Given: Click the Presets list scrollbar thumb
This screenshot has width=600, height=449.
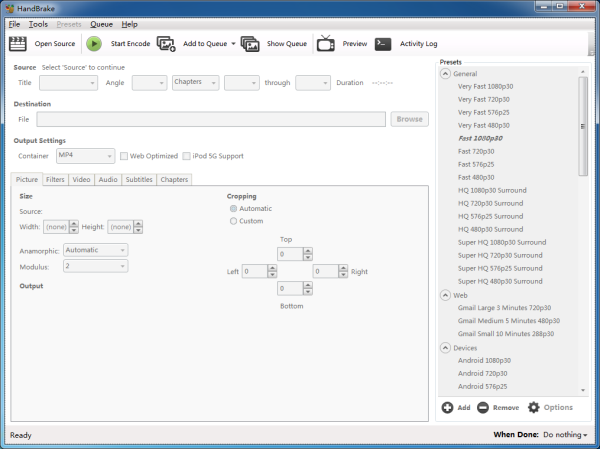Looking at the screenshot, I should tap(583, 126).
